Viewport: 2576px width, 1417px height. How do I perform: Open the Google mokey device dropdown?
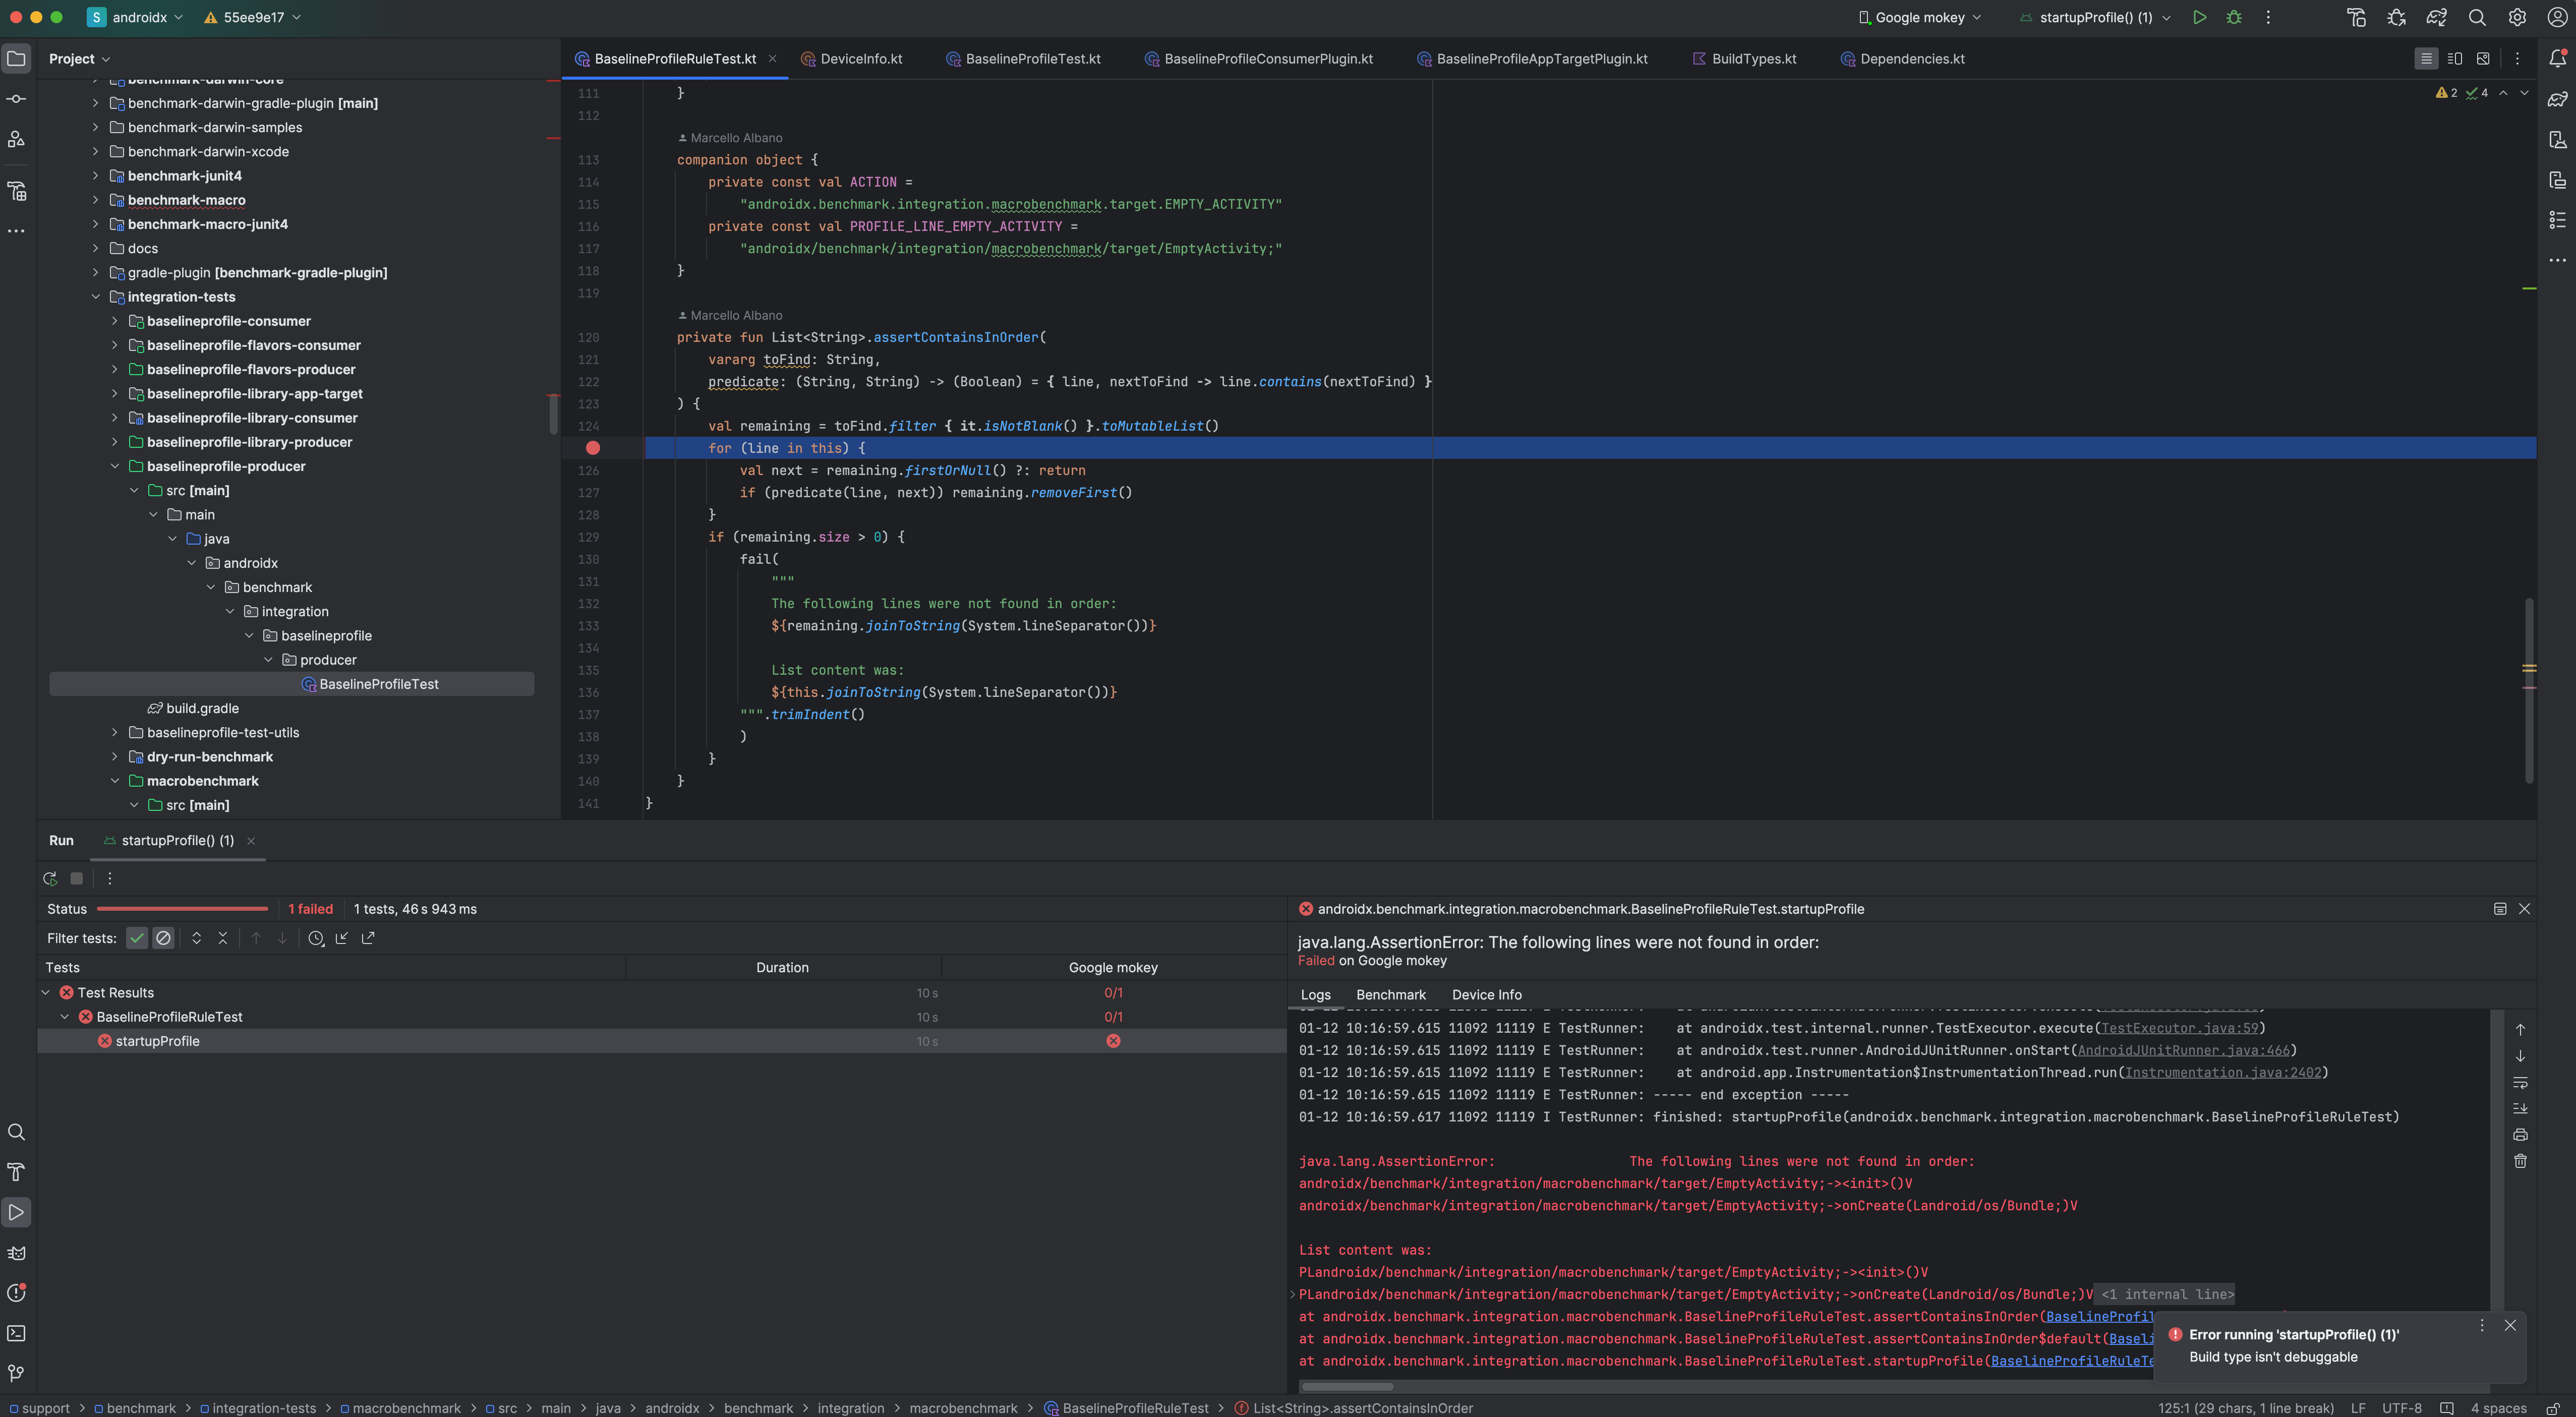[1919, 17]
